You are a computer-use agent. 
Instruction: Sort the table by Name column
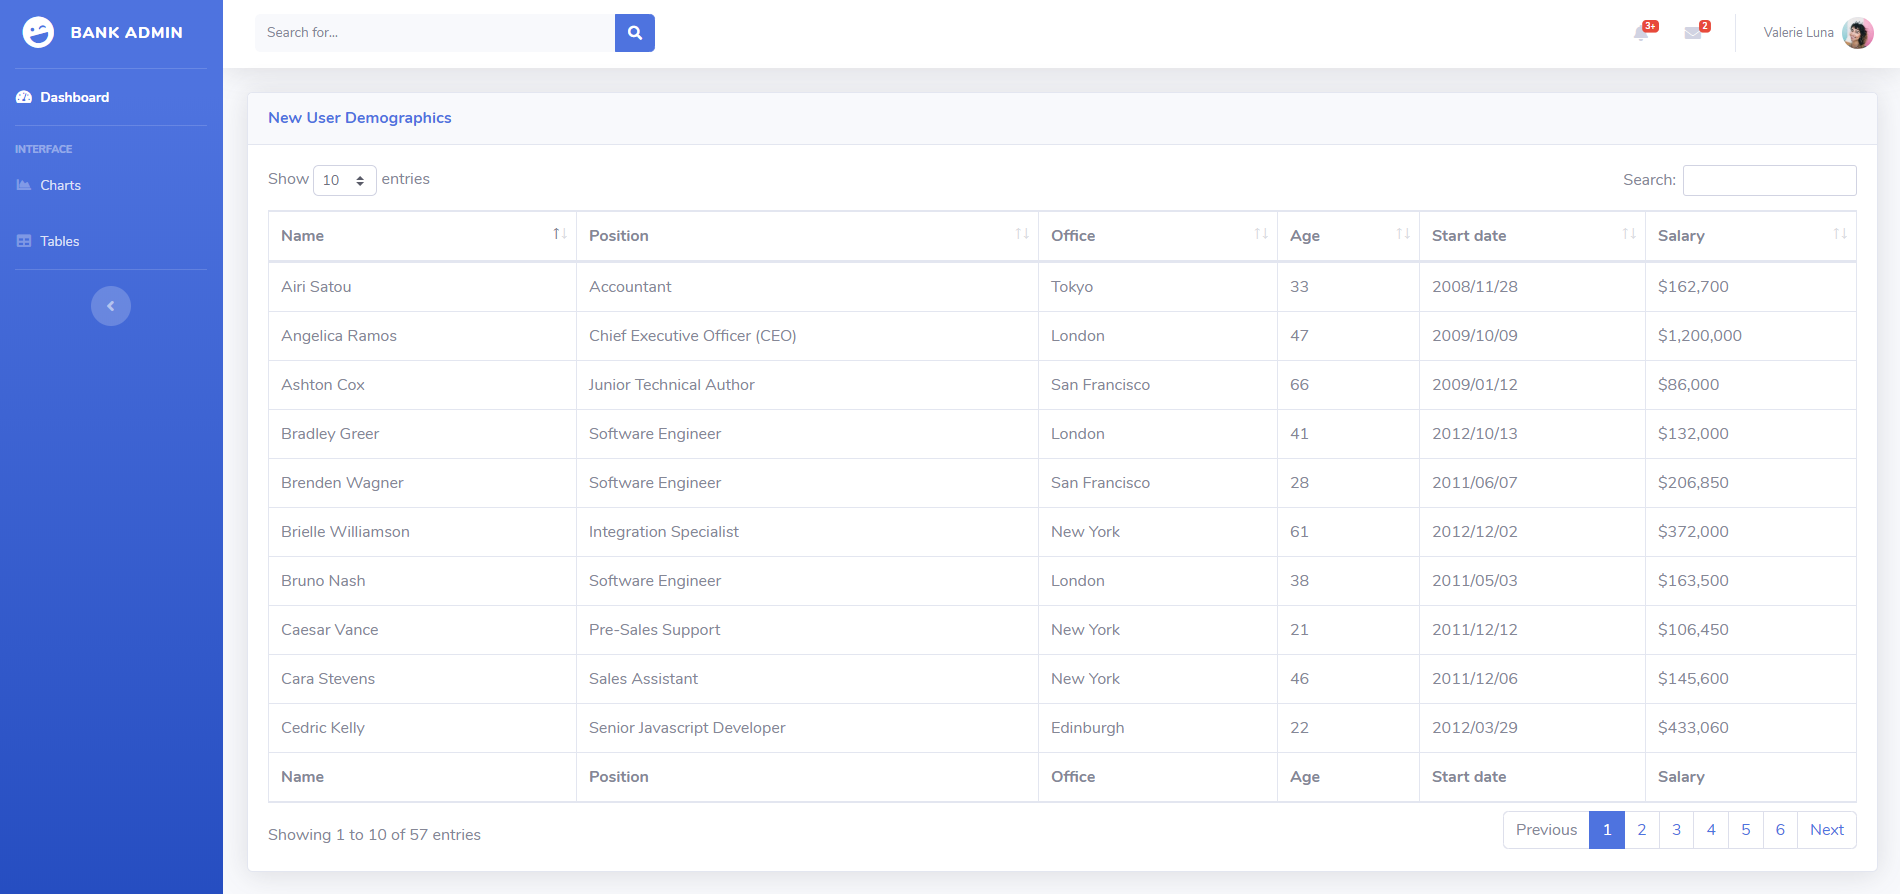pos(422,236)
